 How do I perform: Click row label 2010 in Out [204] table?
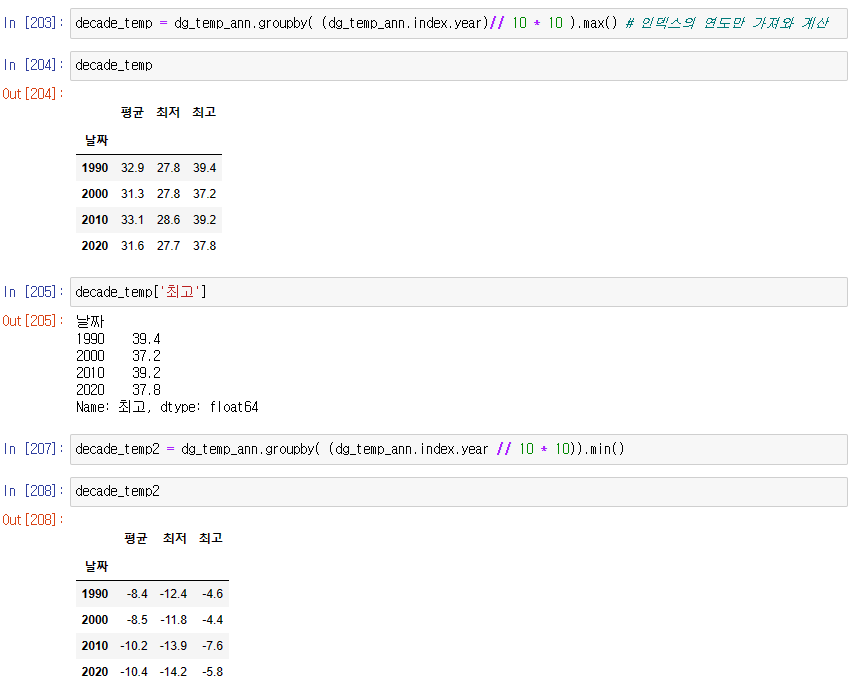[x=95, y=220]
